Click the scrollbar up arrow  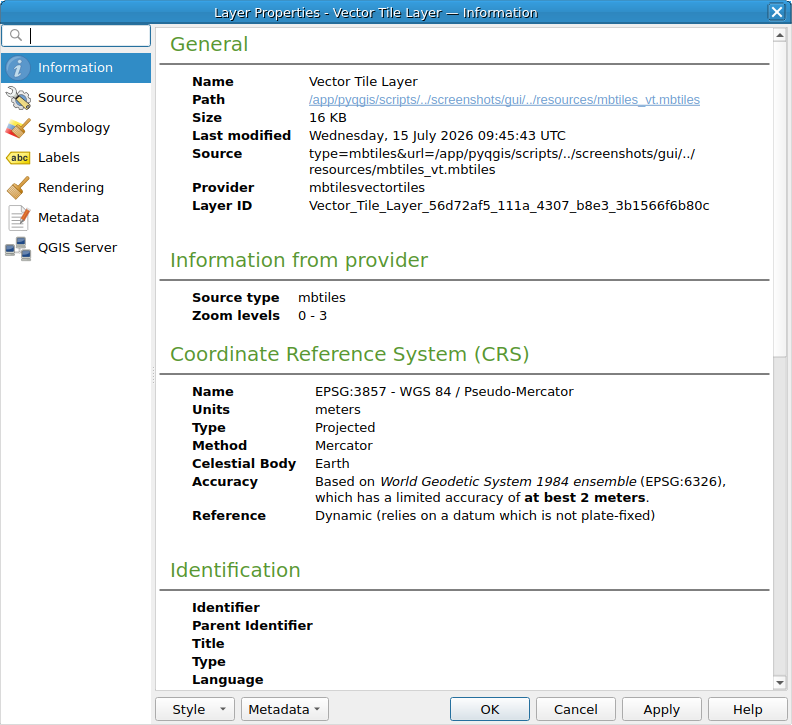pos(779,35)
